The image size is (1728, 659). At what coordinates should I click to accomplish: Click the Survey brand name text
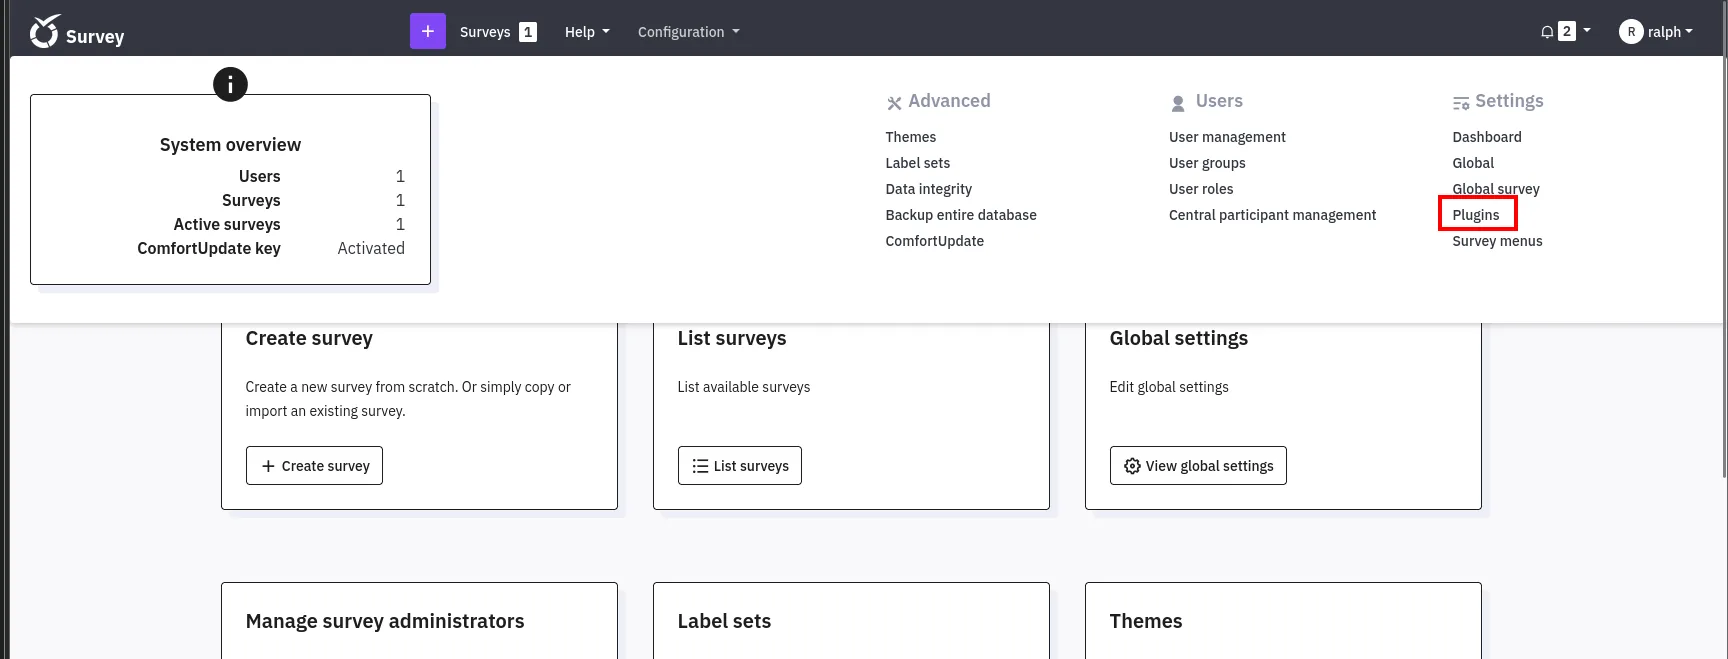coord(95,37)
